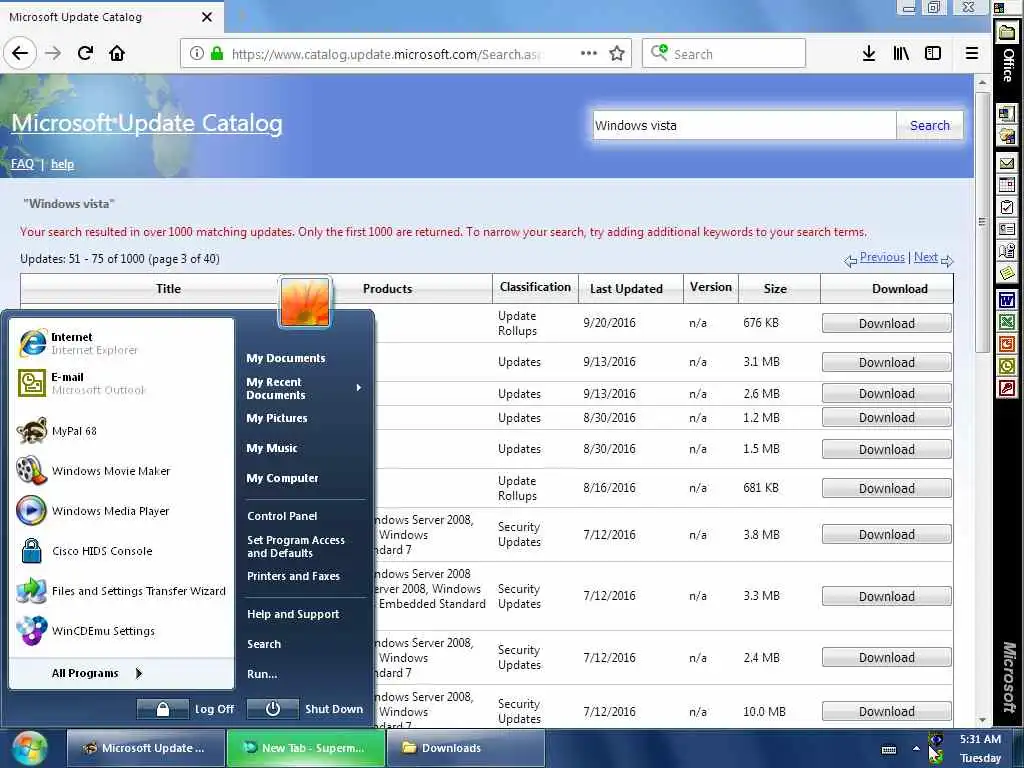Click the Windows Start orb
Image resolution: width=1024 pixels, height=768 pixels.
(29, 748)
